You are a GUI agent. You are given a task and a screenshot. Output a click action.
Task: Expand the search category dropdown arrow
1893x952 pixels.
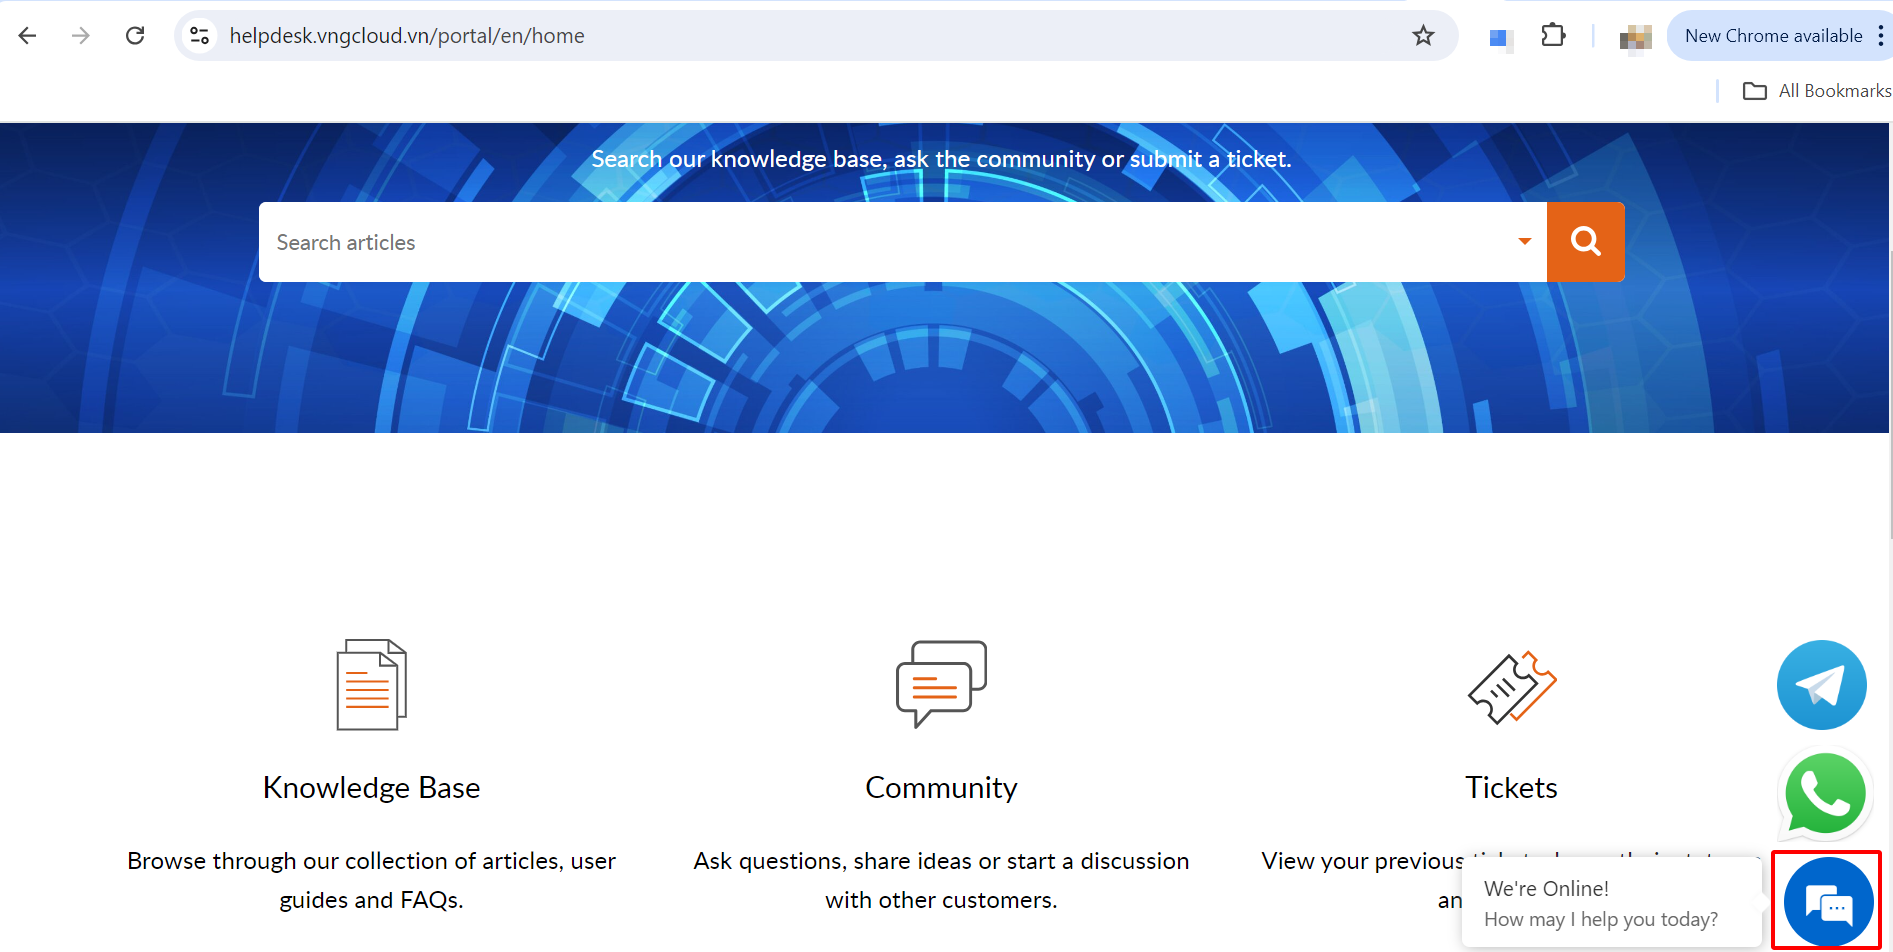point(1525,241)
